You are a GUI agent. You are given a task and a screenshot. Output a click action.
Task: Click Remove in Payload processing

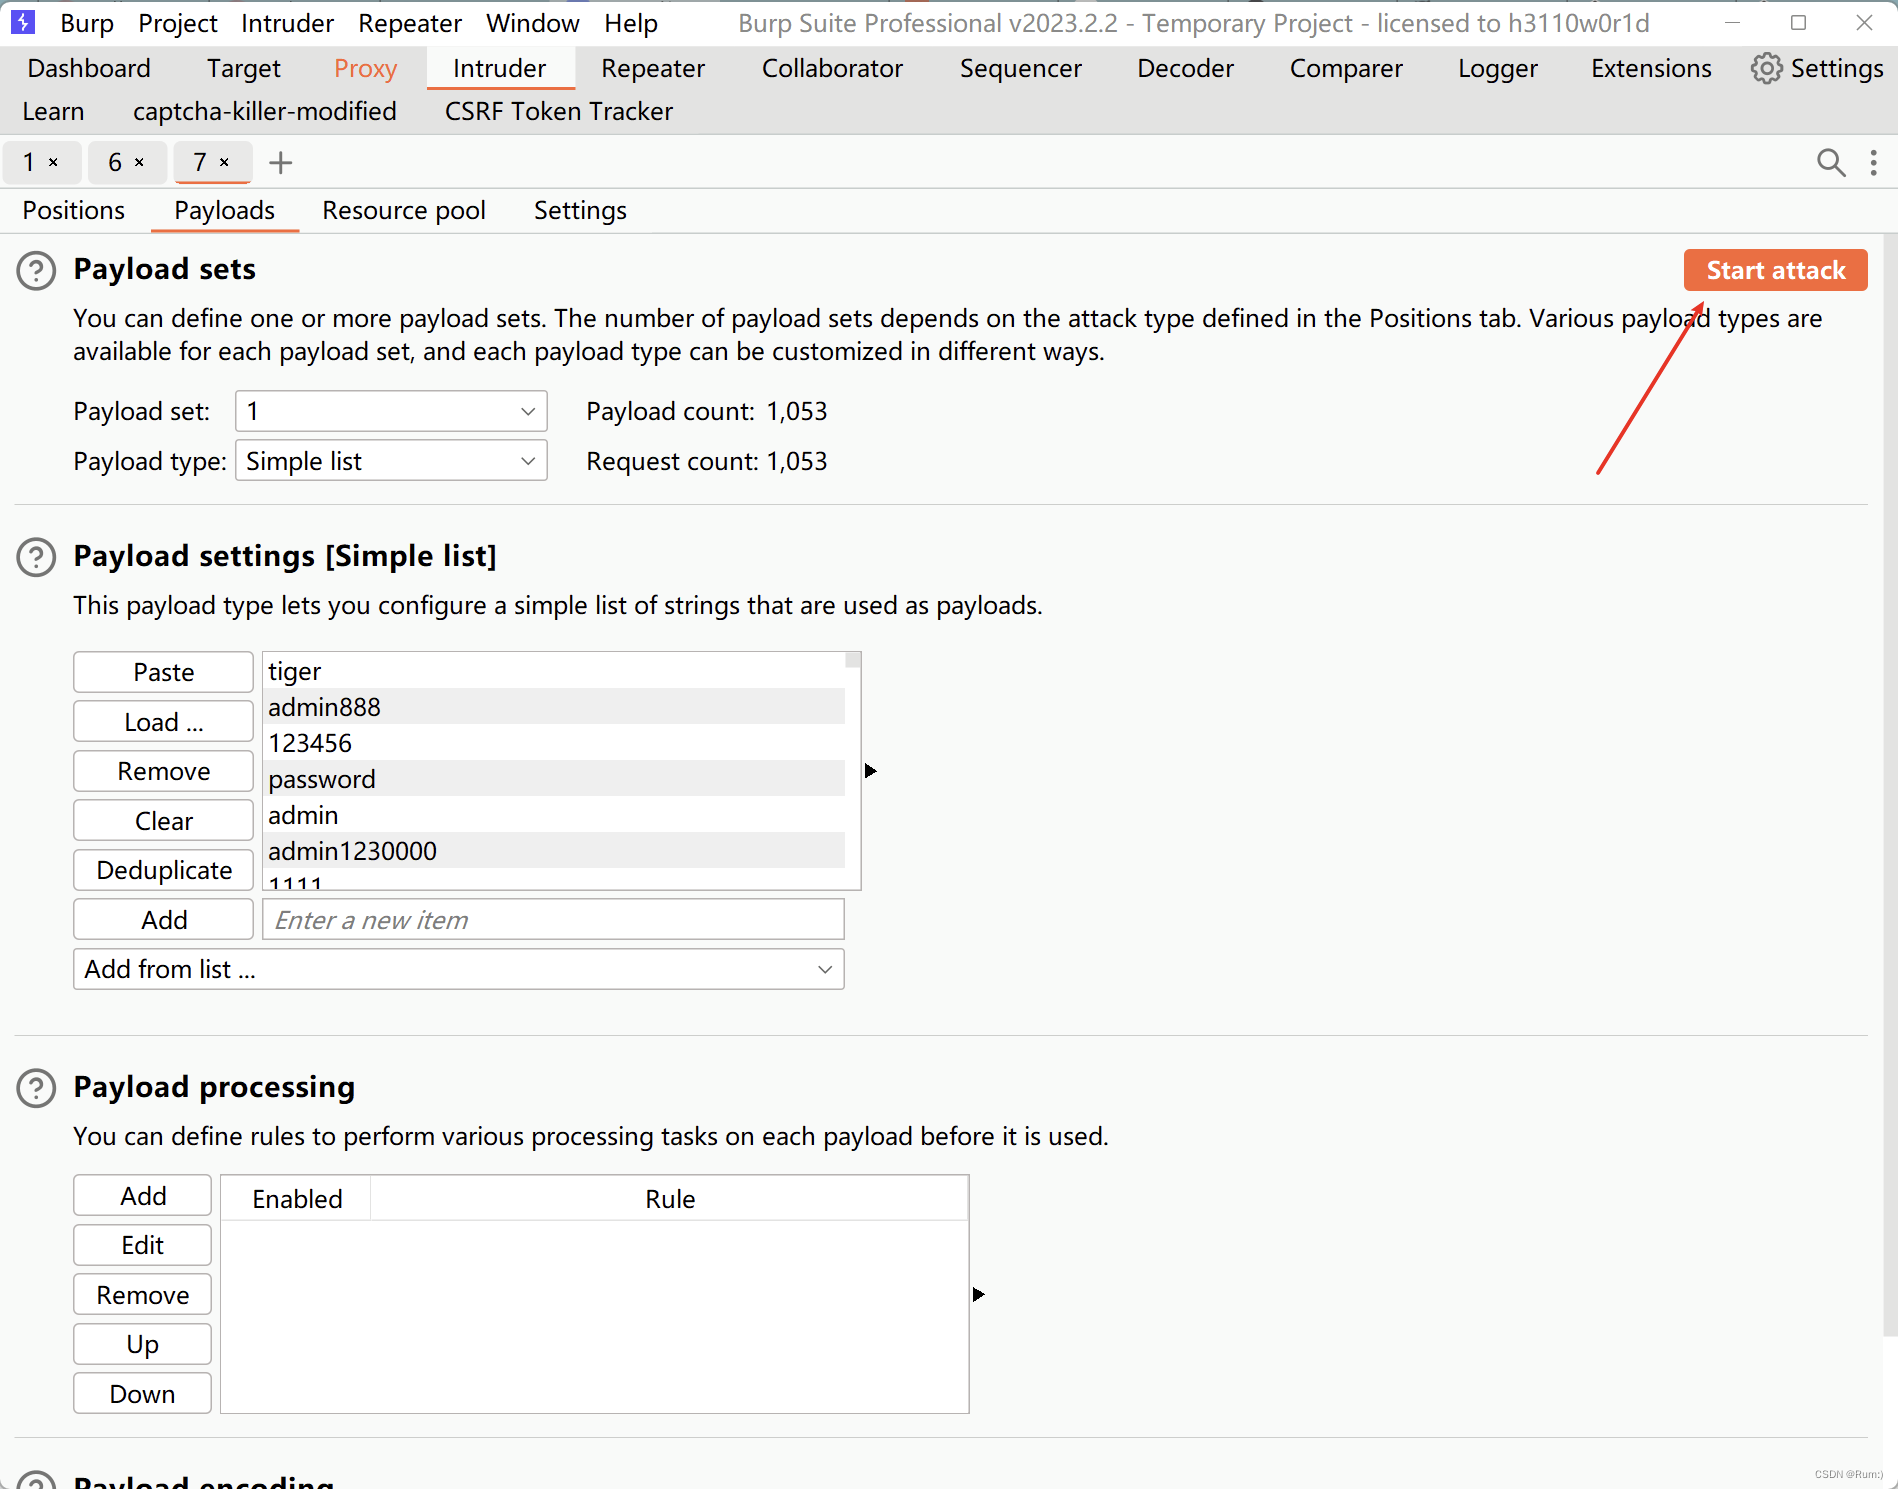(x=142, y=1295)
